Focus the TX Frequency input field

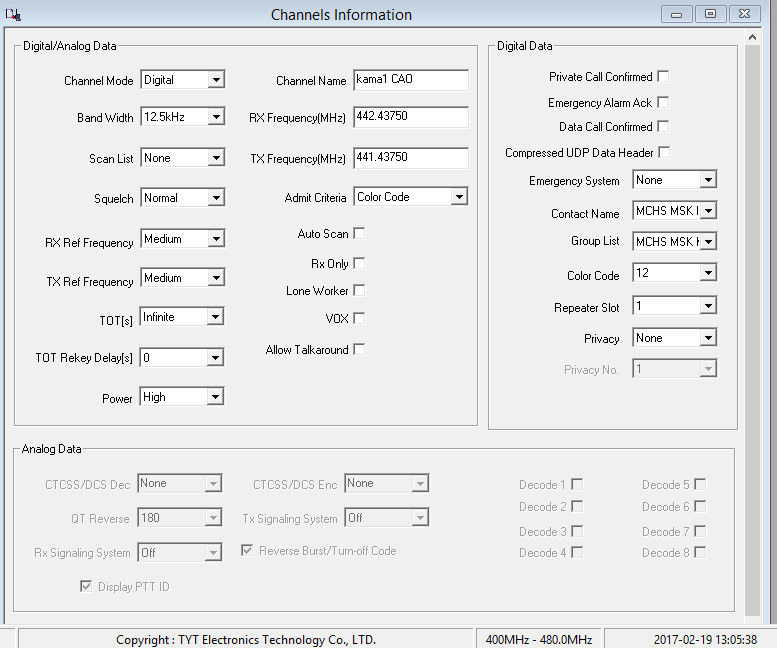coord(410,158)
